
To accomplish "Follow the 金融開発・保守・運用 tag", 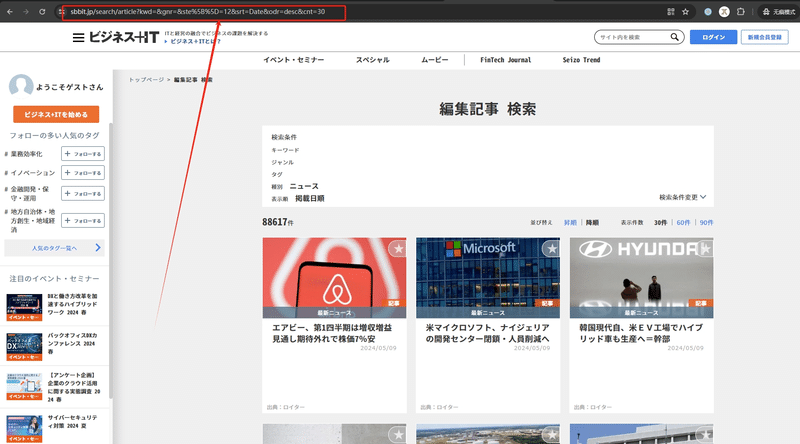I will pos(83,193).
